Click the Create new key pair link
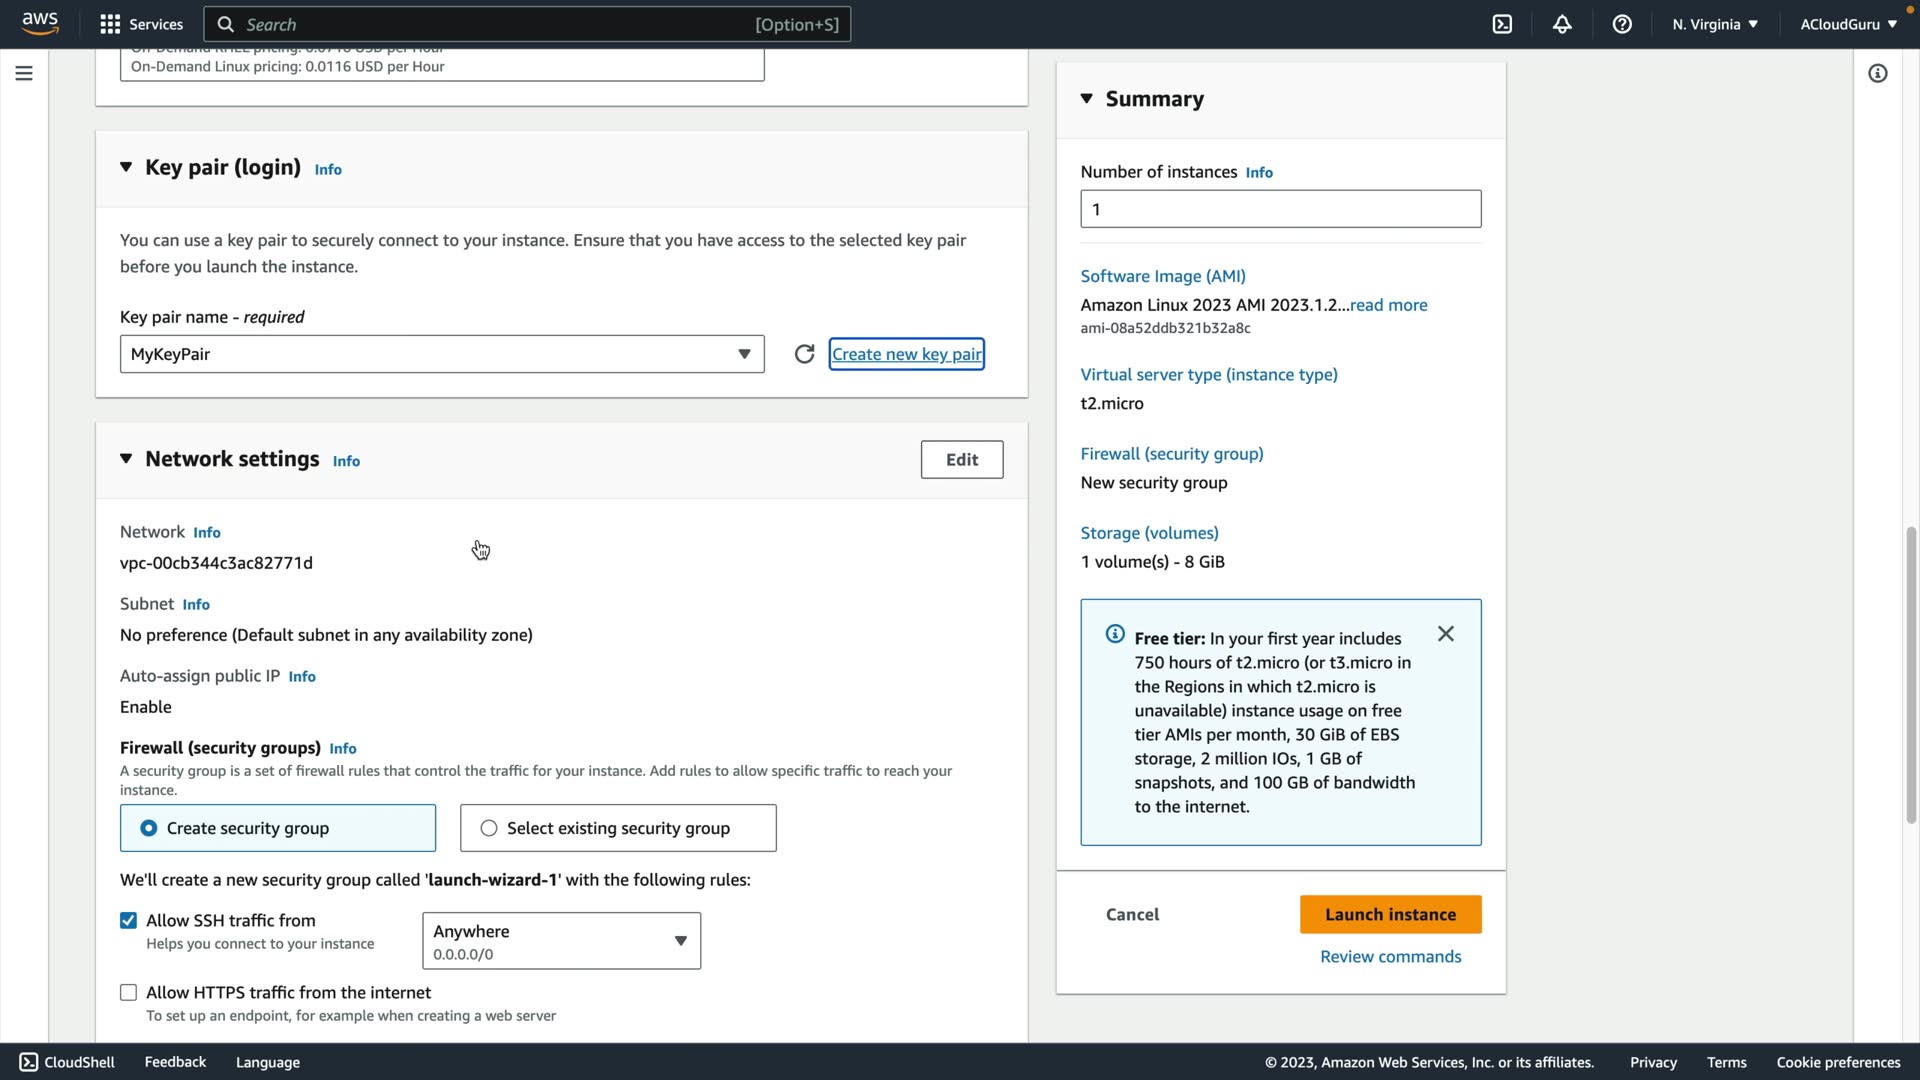The image size is (1920, 1080). pyautogui.click(x=906, y=354)
